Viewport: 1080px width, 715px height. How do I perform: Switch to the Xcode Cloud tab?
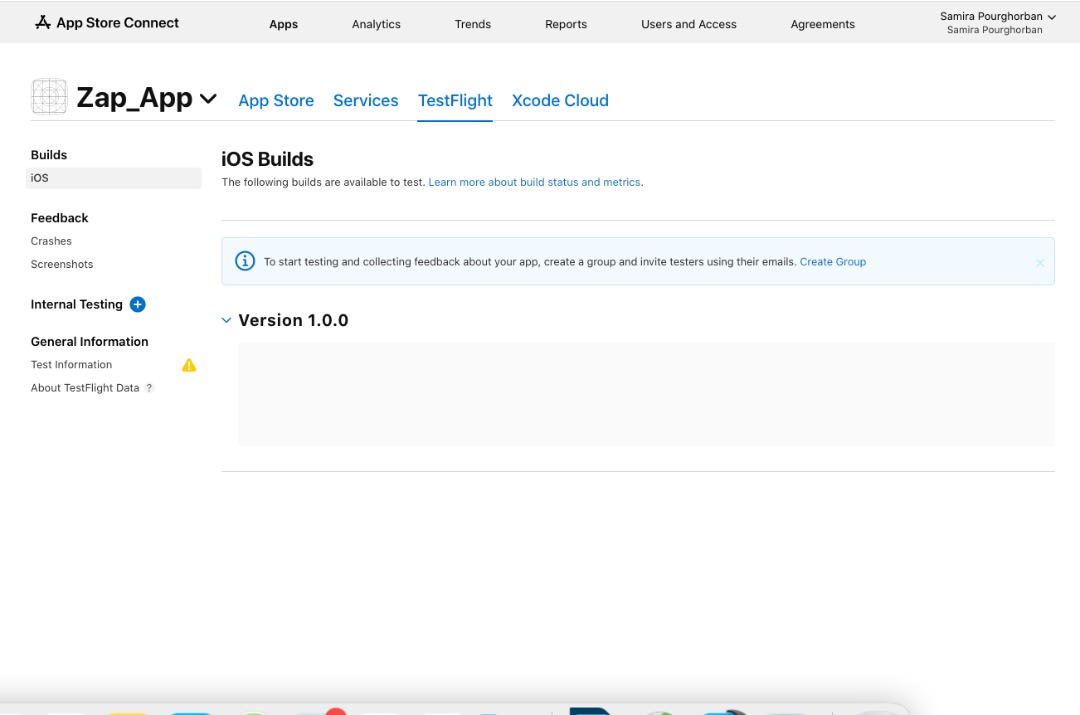pyautogui.click(x=560, y=100)
